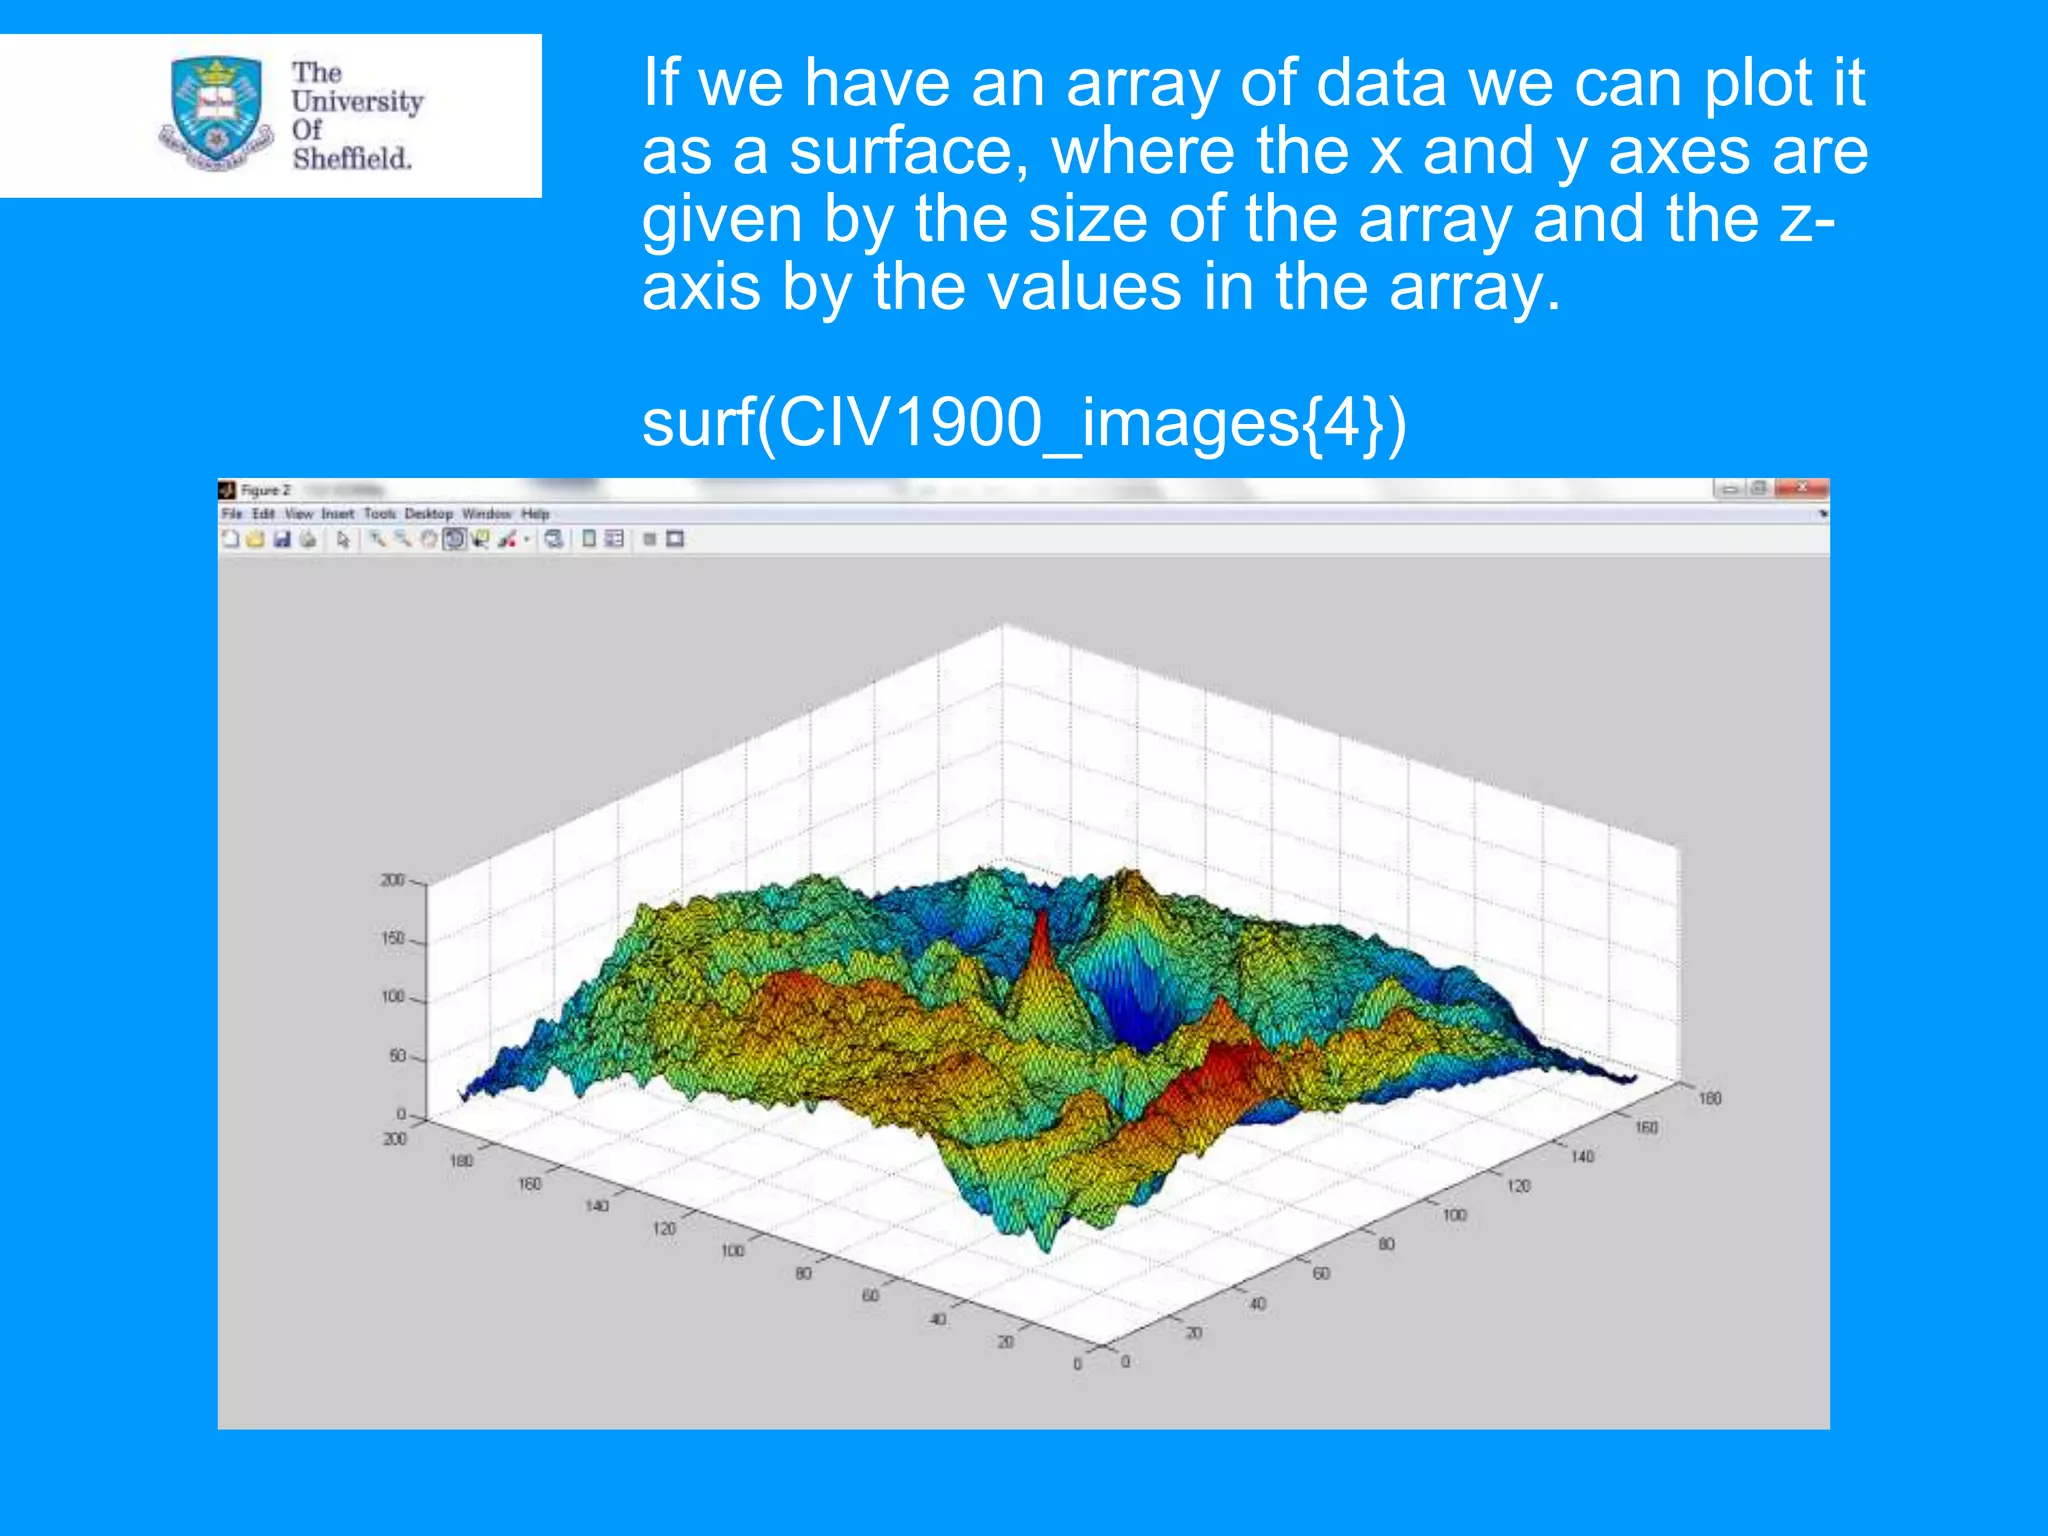Print the figure with the printer icon
This screenshot has height=1536, width=2048.
tap(308, 539)
